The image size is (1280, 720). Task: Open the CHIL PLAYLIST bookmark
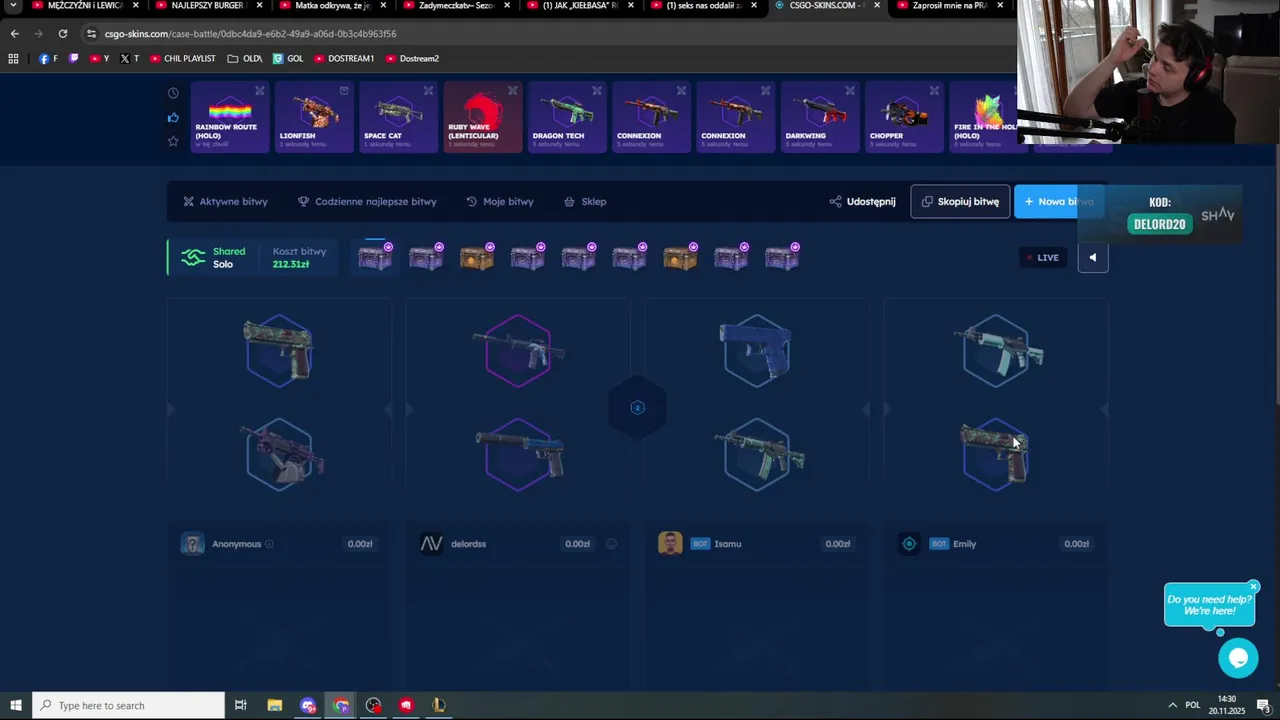183,58
